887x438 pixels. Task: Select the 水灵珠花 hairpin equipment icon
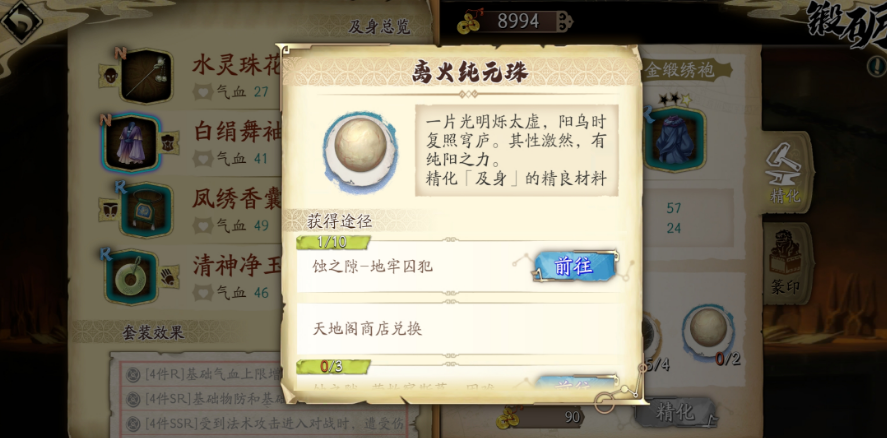click(146, 76)
